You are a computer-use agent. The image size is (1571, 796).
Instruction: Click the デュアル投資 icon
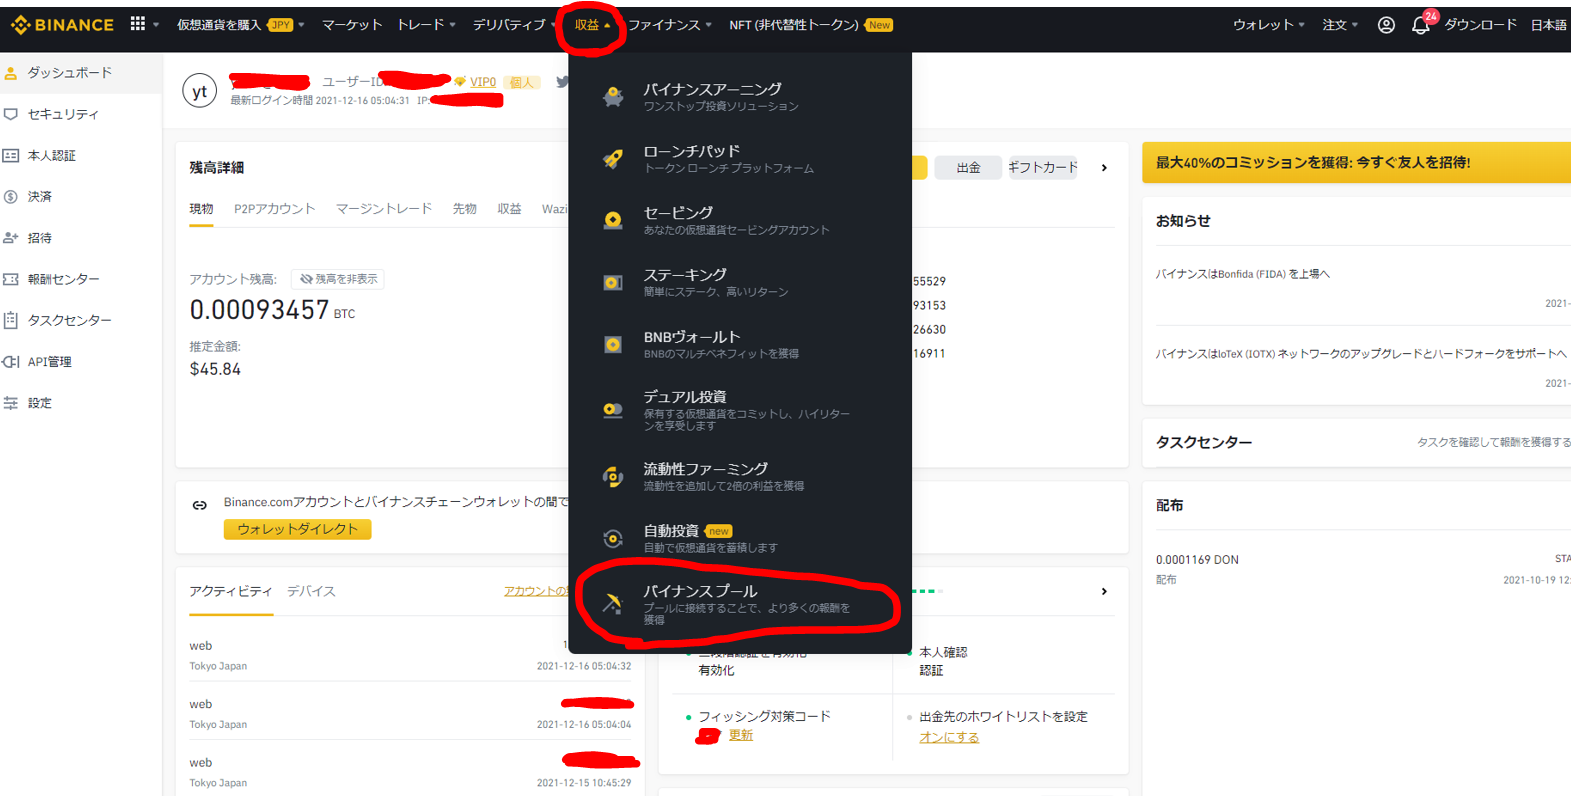pos(613,410)
